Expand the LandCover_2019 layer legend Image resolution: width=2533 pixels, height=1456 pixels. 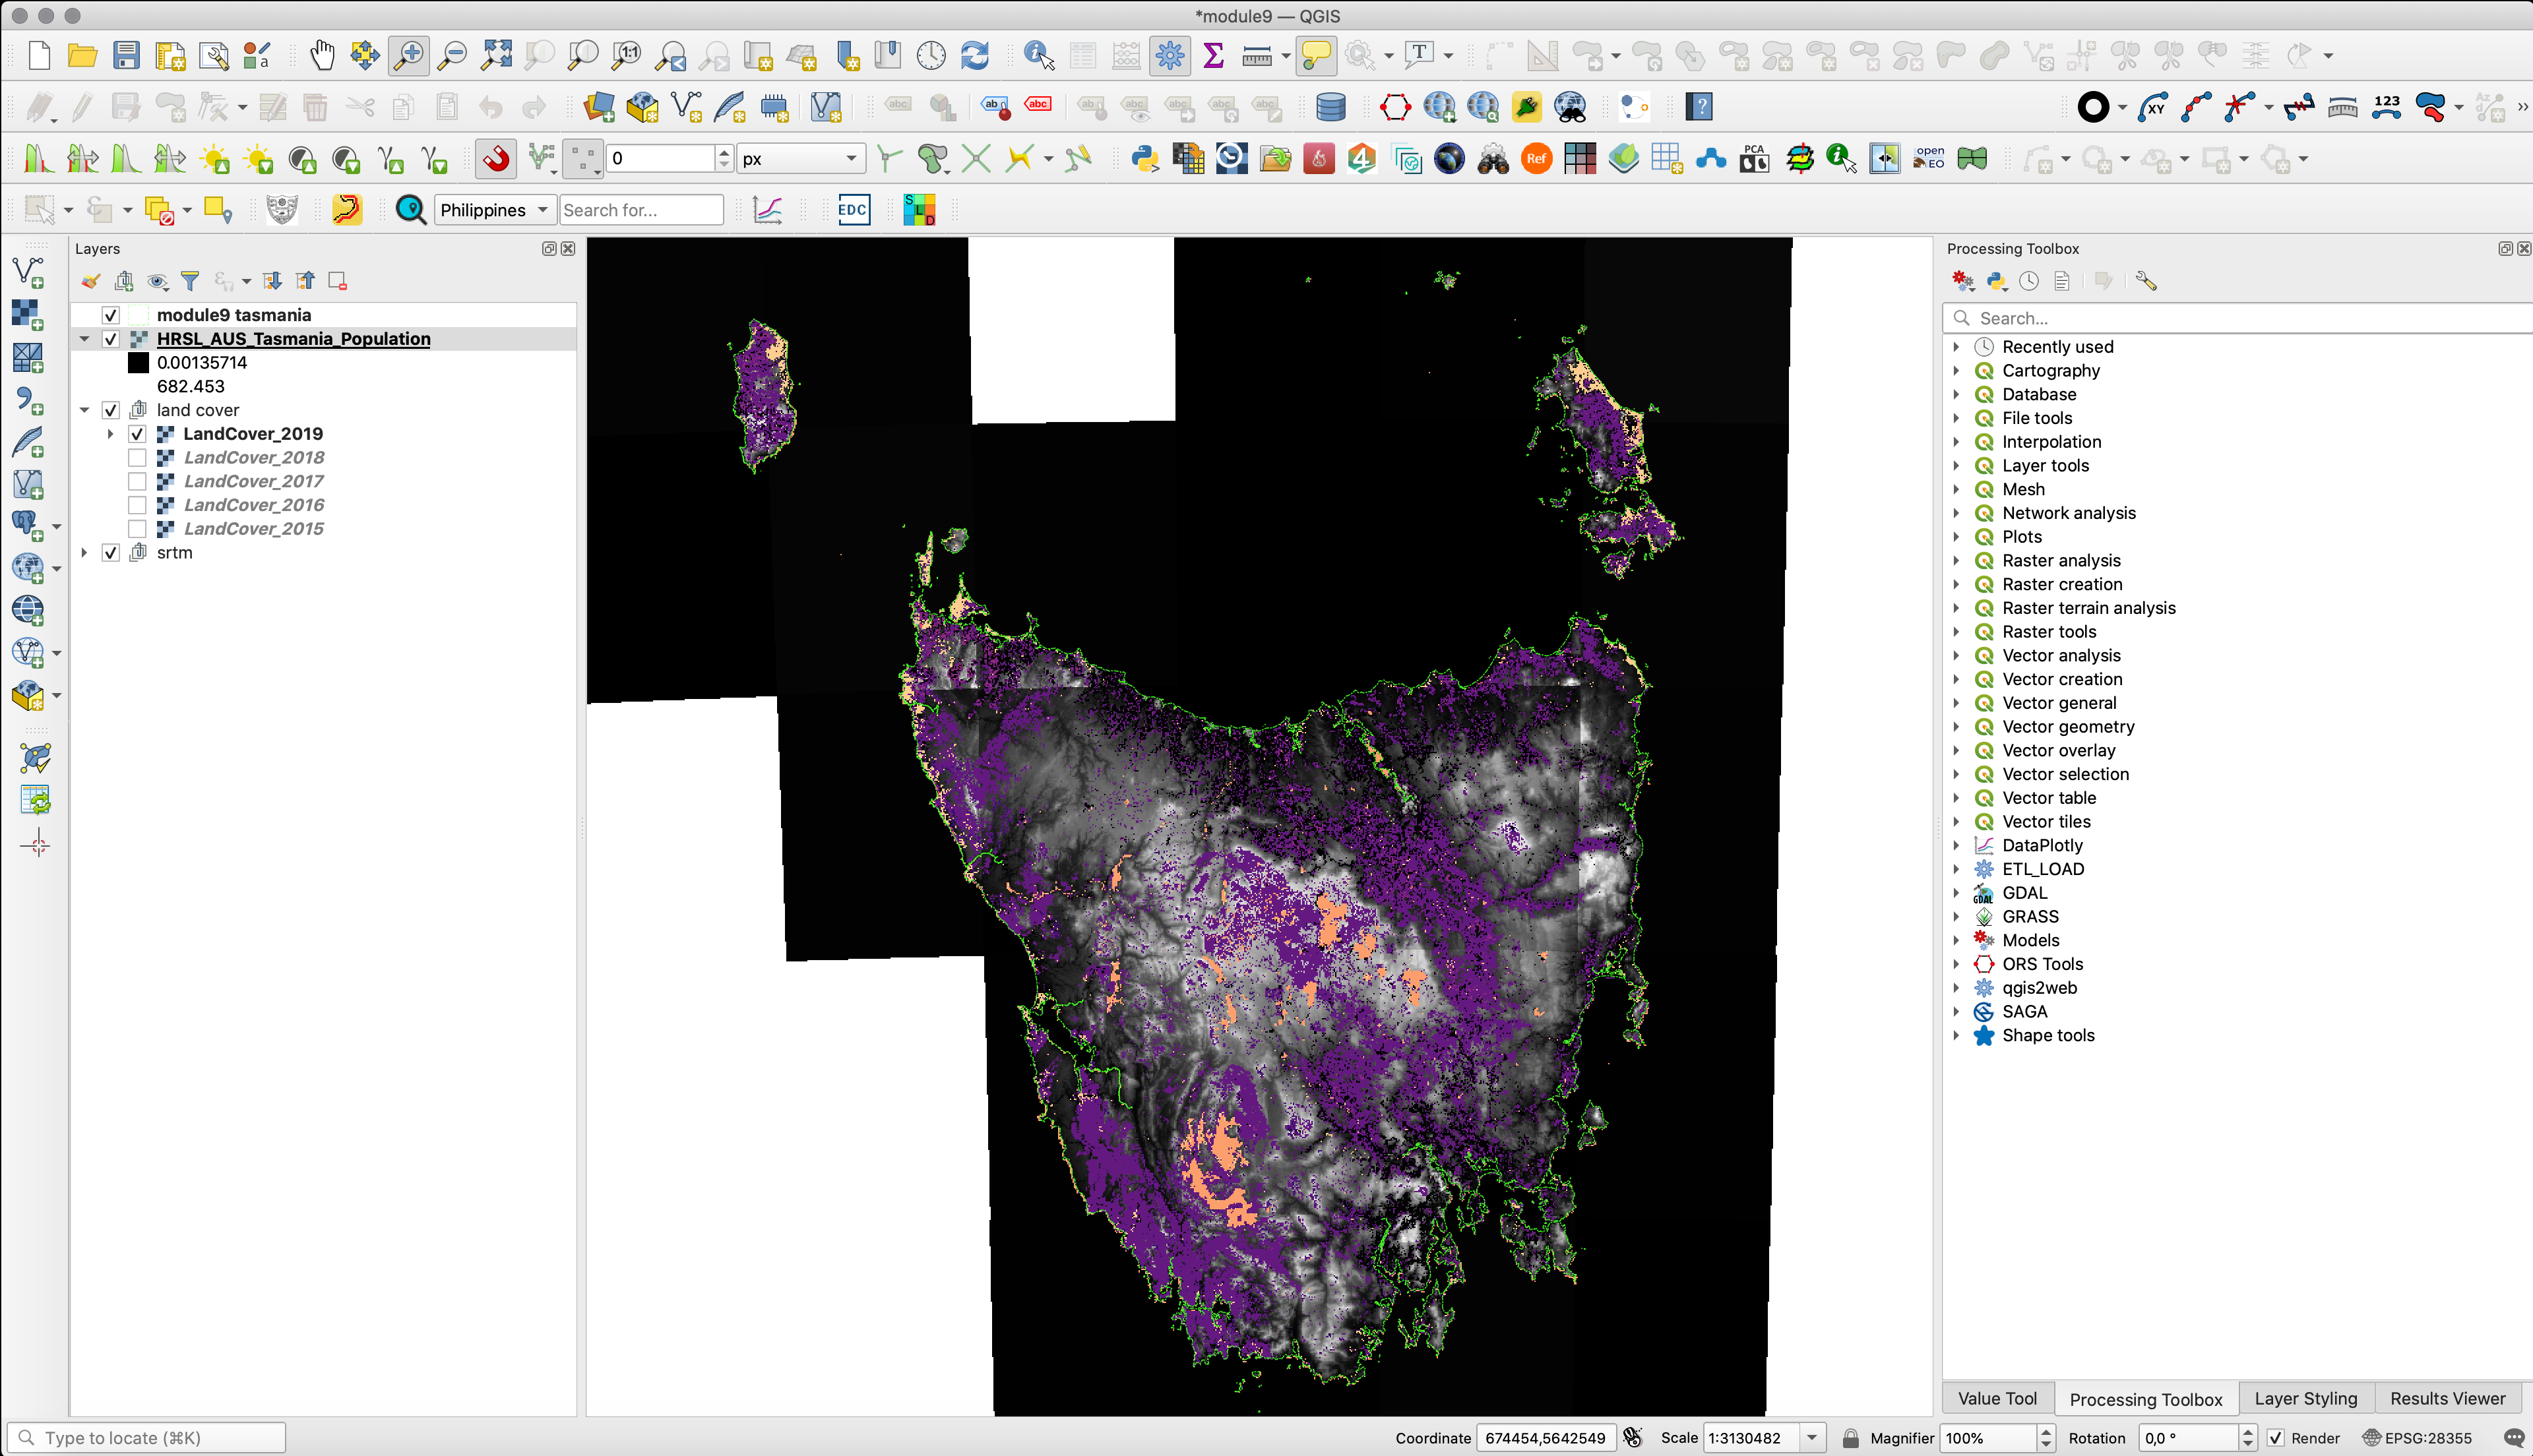pos(111,434)
